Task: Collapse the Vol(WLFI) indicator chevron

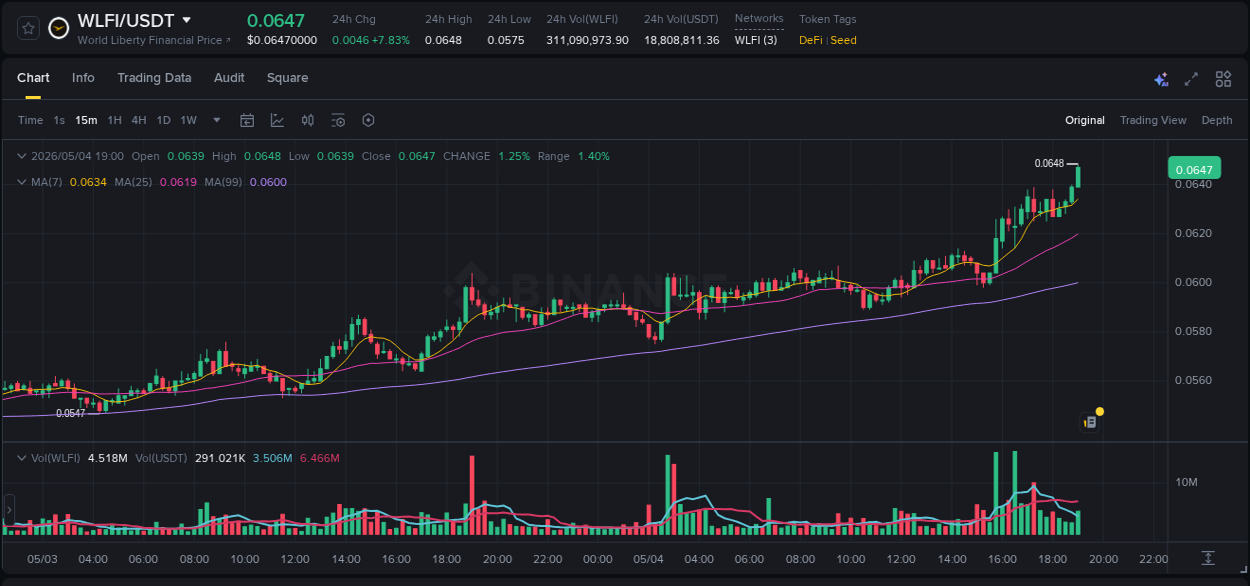Action: [x=22, y=458]
